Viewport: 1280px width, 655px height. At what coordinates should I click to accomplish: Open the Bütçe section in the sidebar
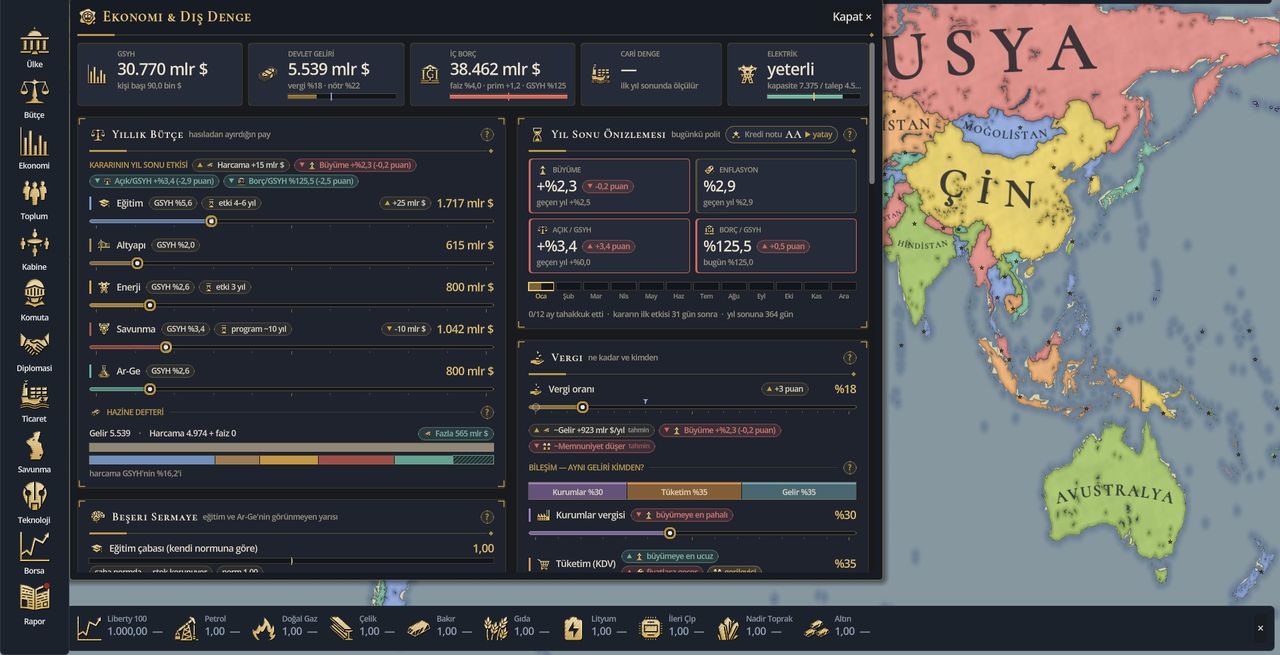pyautogui.click(x=34, y=99)
